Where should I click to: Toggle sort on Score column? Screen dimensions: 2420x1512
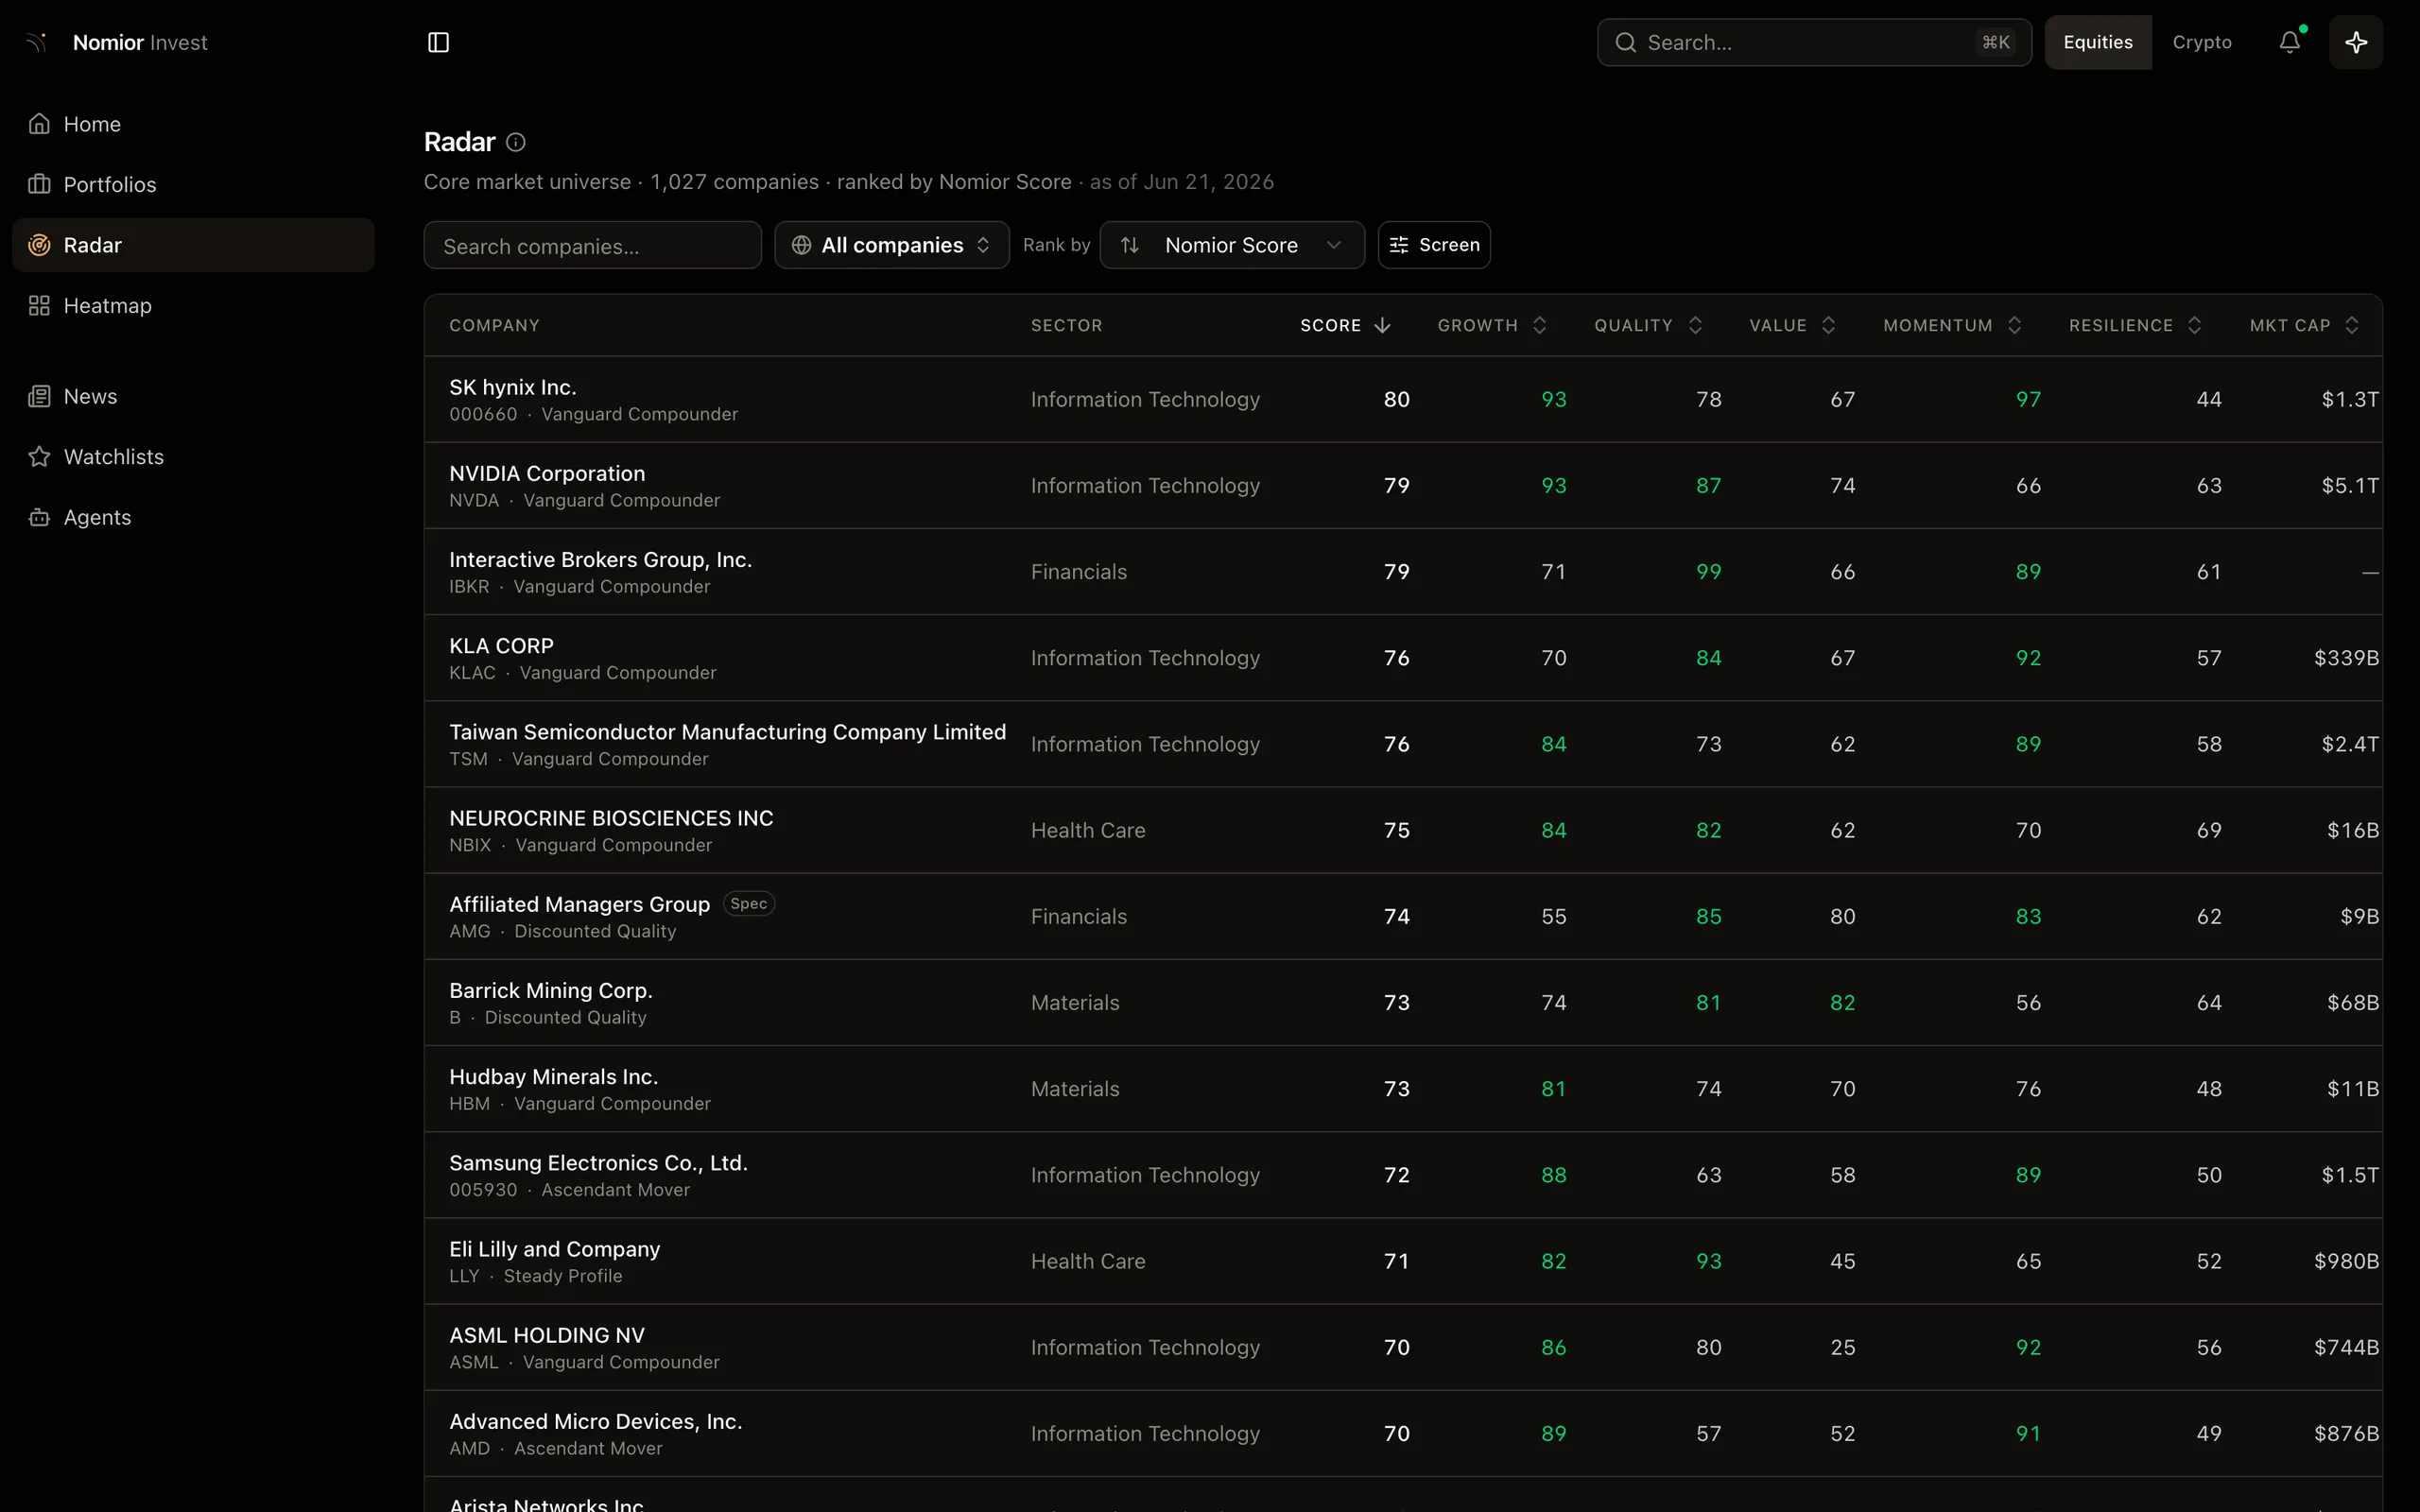pyautogui.click(x=1345, y=325)
